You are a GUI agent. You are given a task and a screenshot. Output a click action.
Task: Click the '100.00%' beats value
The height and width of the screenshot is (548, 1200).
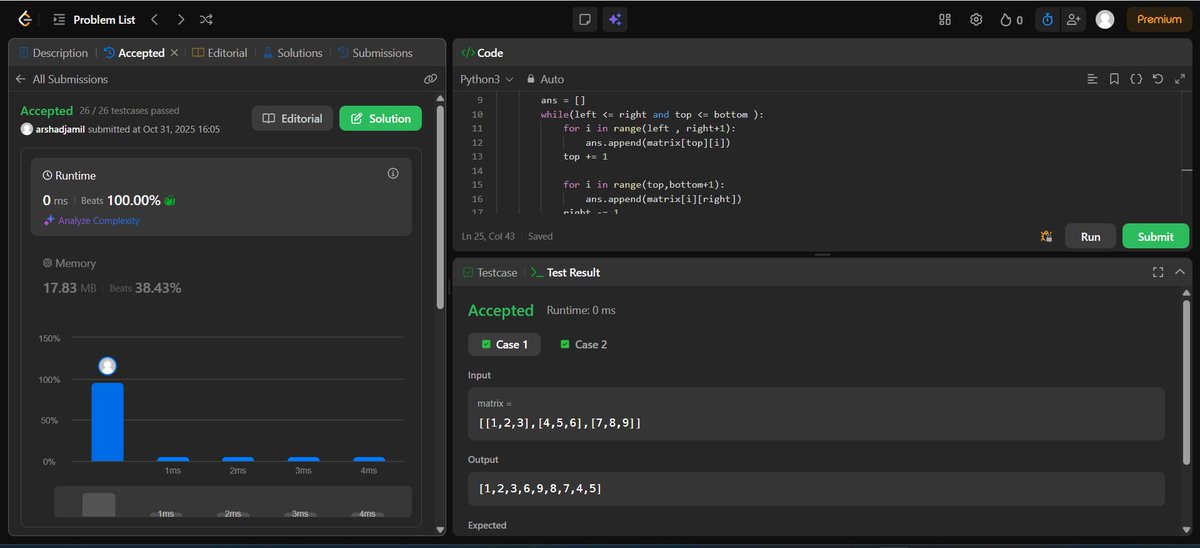pyautogui.click(x=134, y=200)
